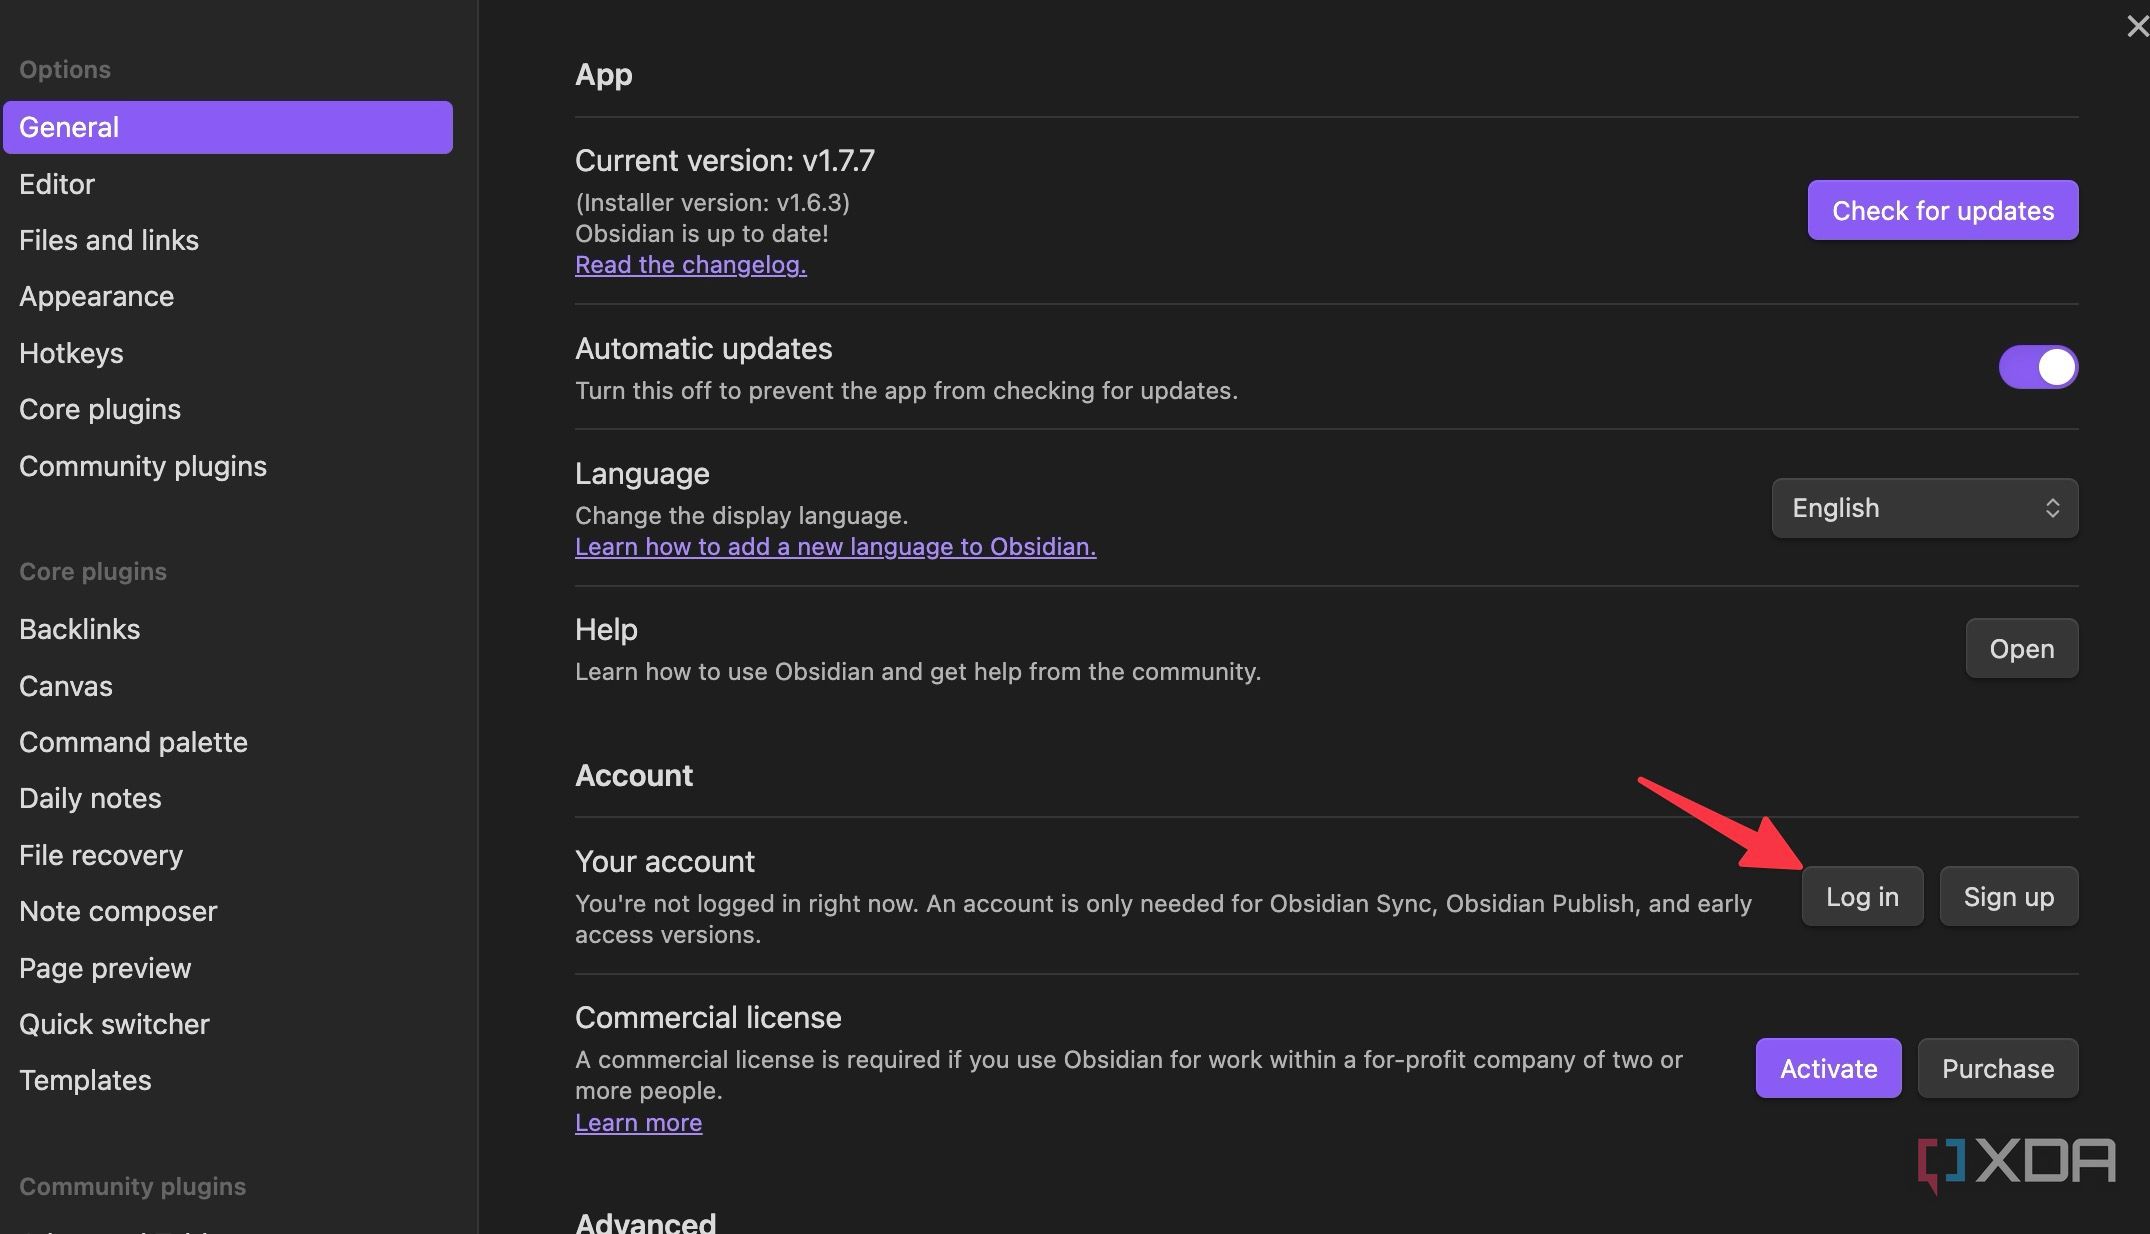Viewport: 2150px width, 1234px height.
Task: Click Learn how to add a new language link
Action: 835,547
